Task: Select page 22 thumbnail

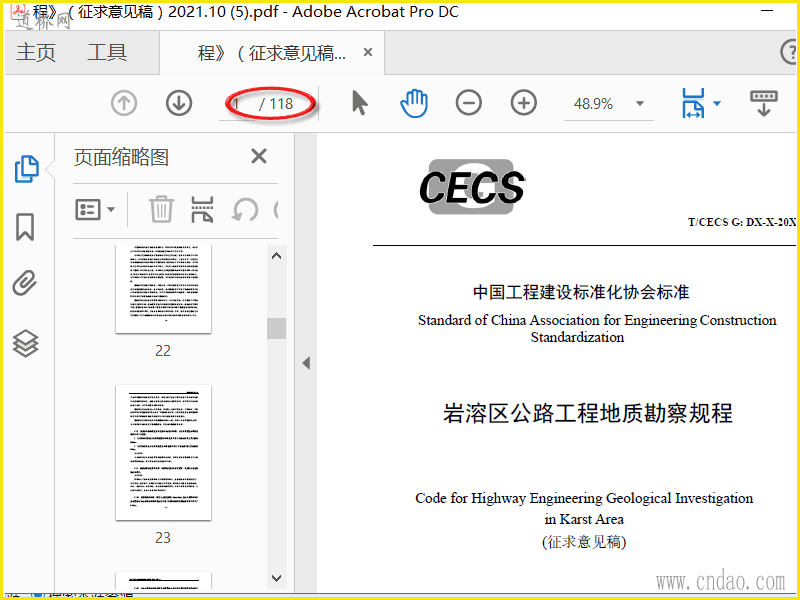Action: [163, 289]
